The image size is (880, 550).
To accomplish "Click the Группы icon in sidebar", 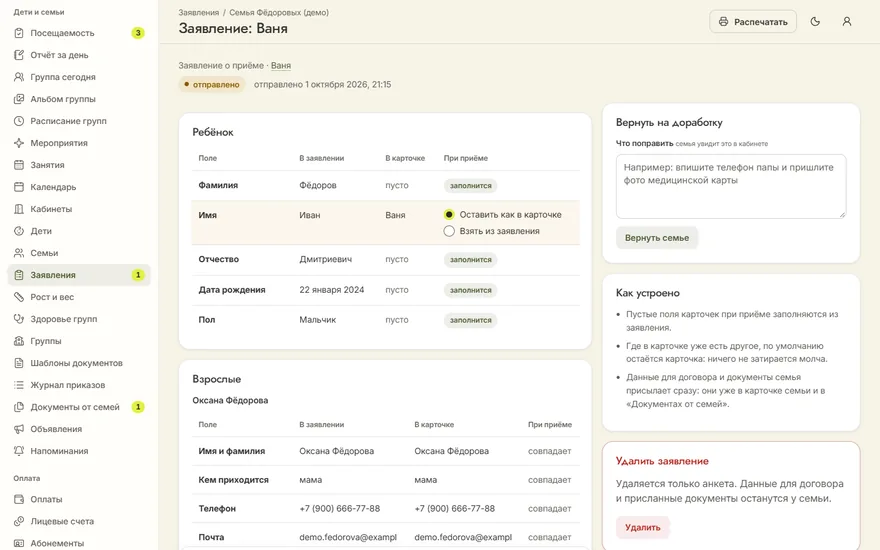I will 19,341.
